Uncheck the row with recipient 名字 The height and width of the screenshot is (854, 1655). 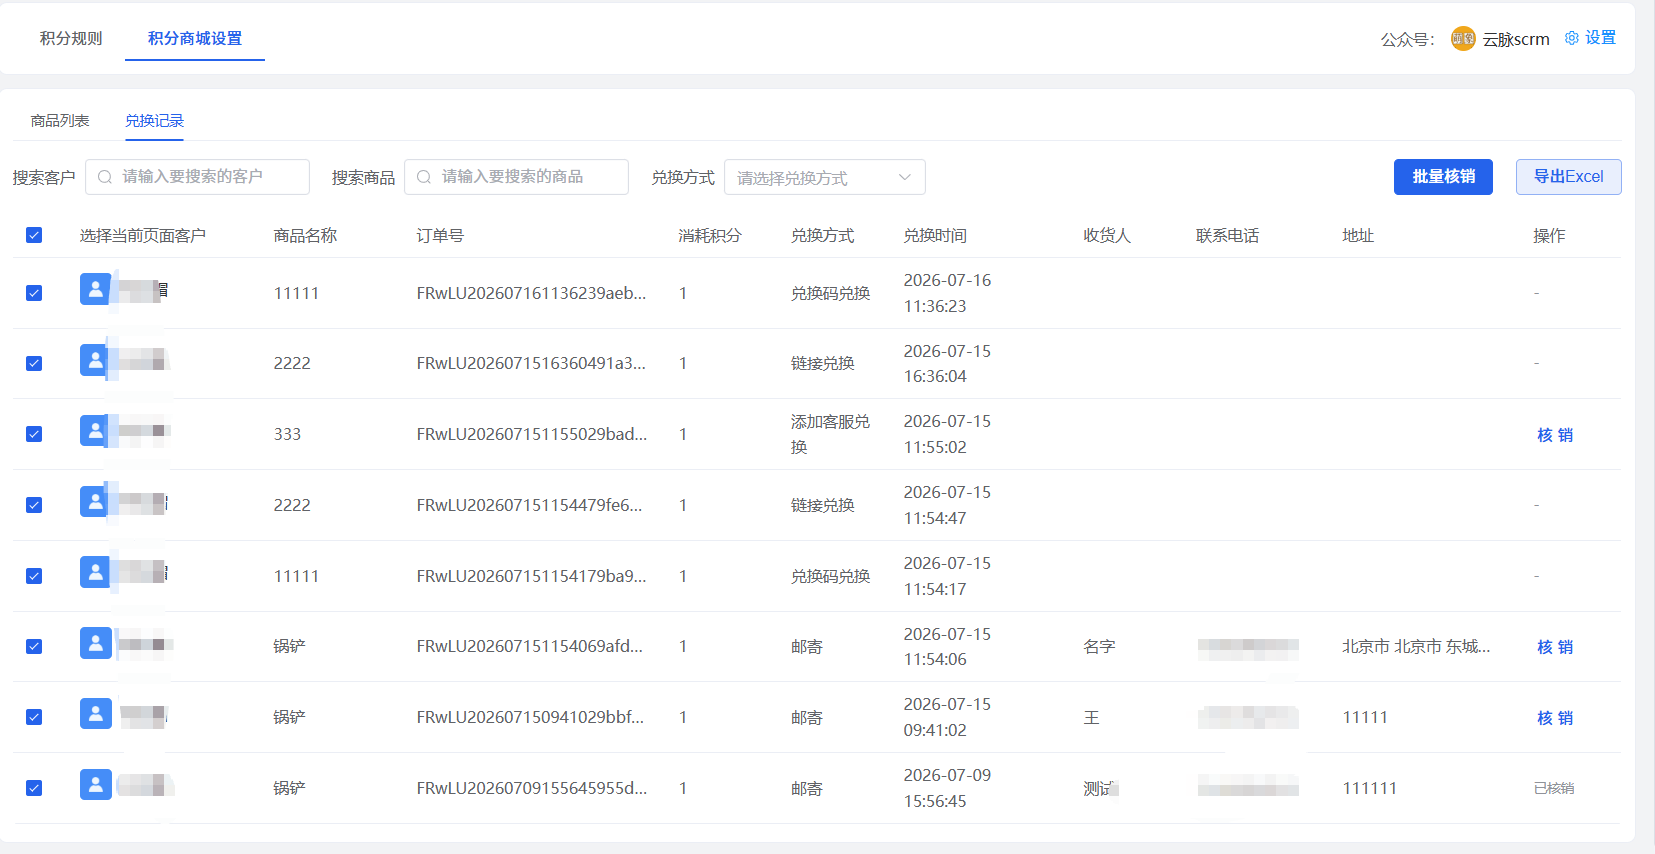tap(34, 646)
